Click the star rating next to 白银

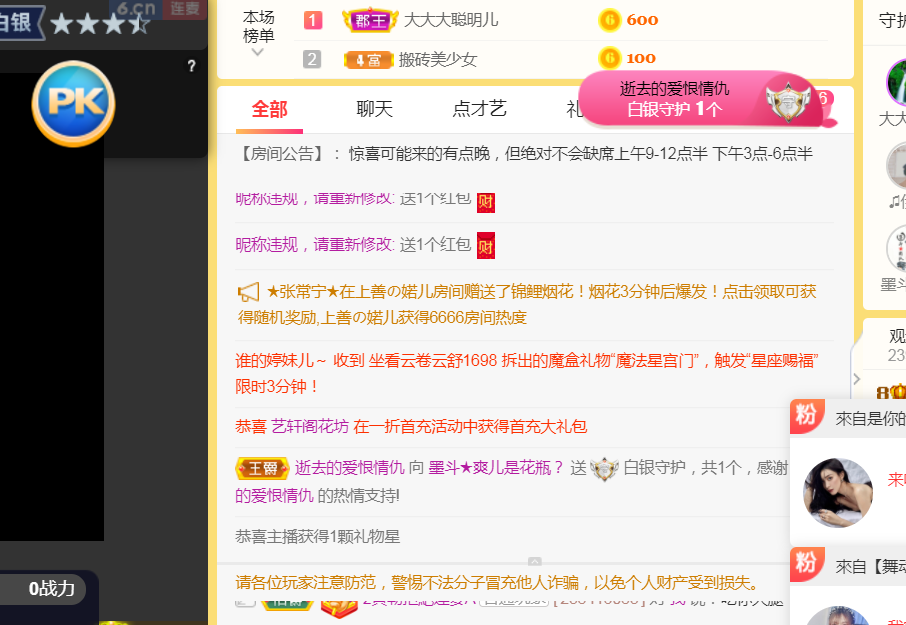[x=99, y=24]
